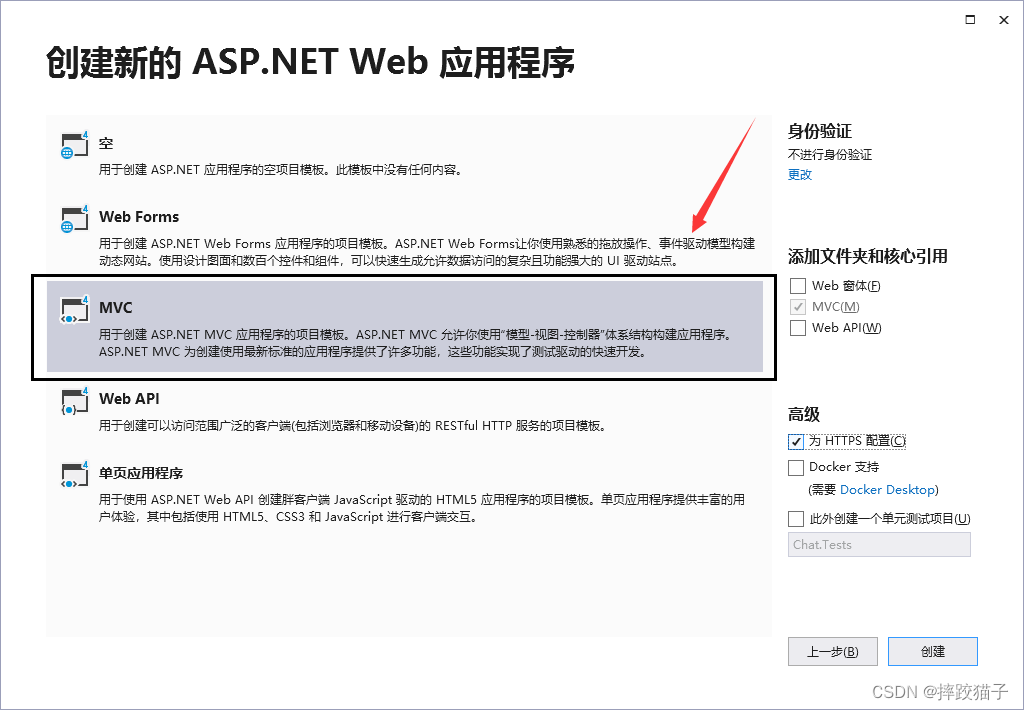This screenshot has height=710, width=1024.
Task: Click the empty (空) template icon
Action: (x=74, y=145)
